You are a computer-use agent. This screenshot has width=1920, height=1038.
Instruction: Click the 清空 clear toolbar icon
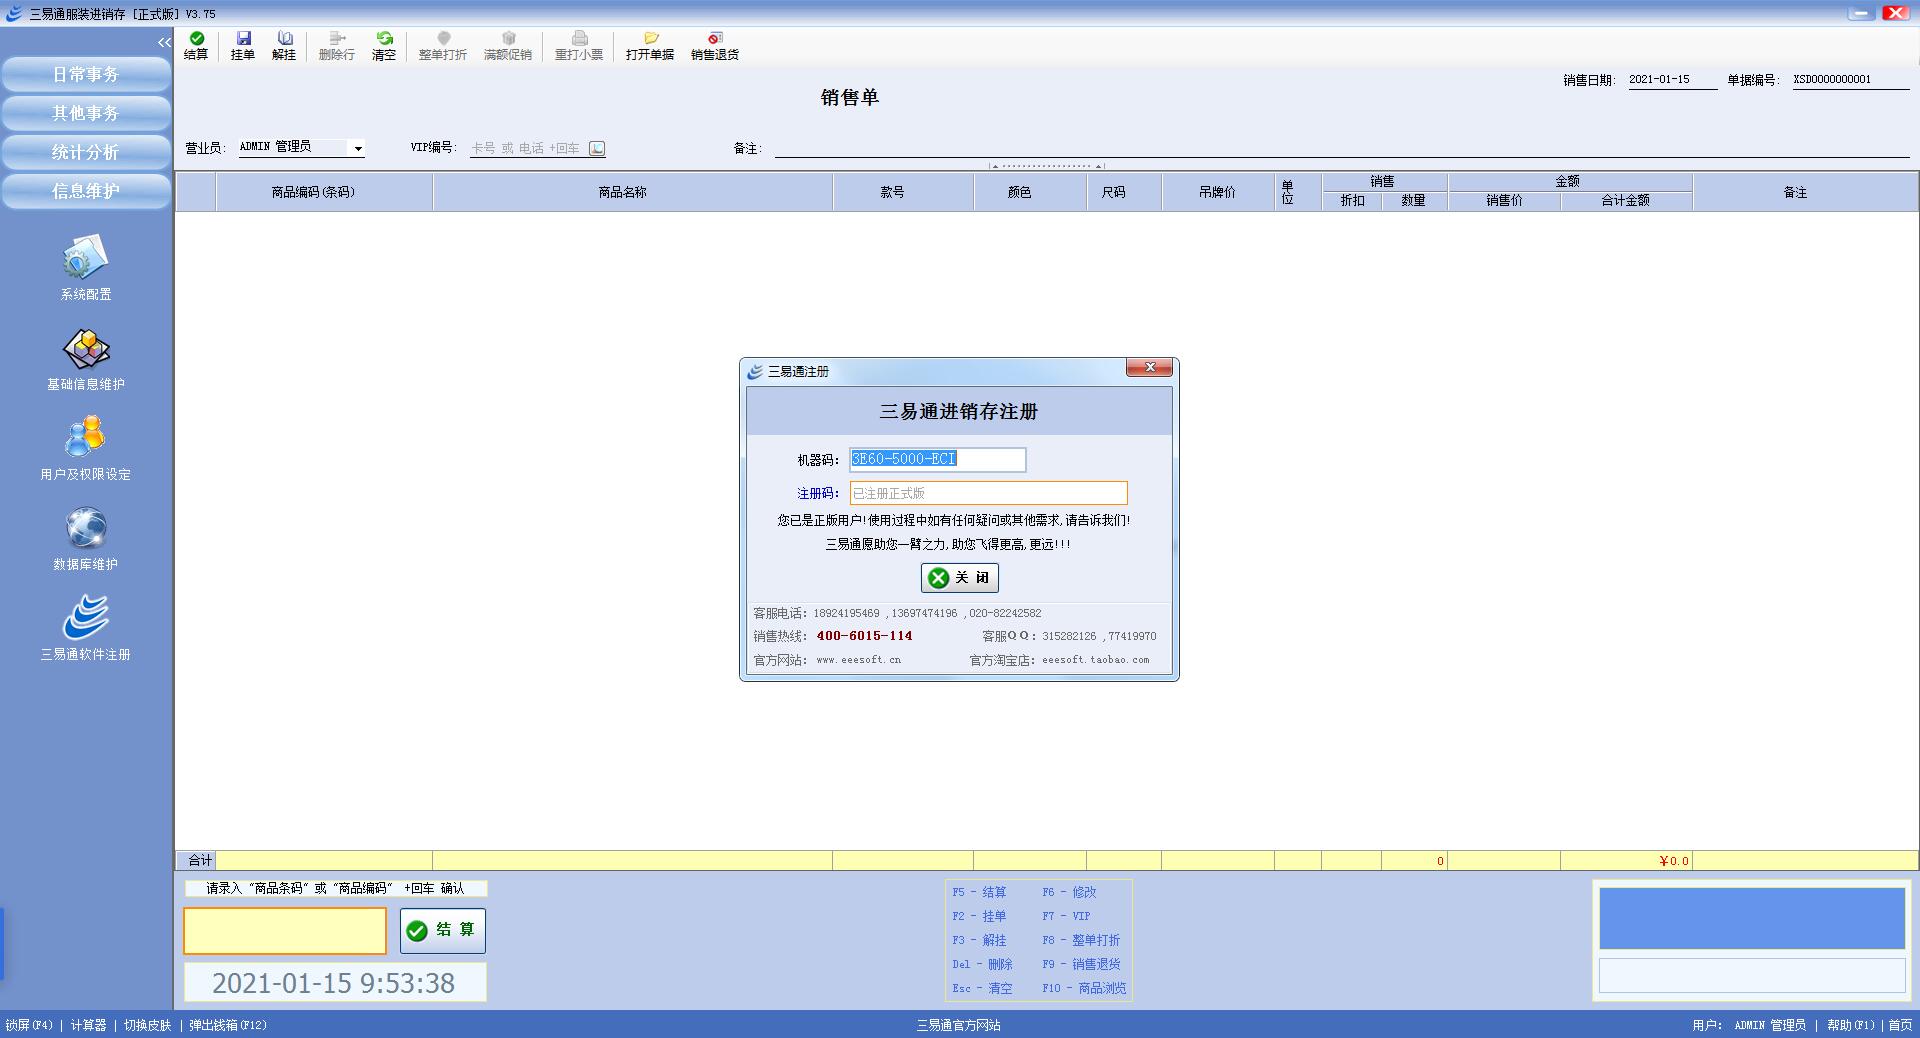pos(384,46)
